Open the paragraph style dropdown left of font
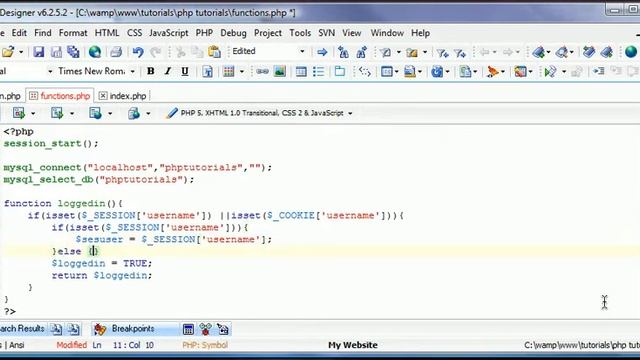This screenshot has width=640, height=360. coord(50,72)
